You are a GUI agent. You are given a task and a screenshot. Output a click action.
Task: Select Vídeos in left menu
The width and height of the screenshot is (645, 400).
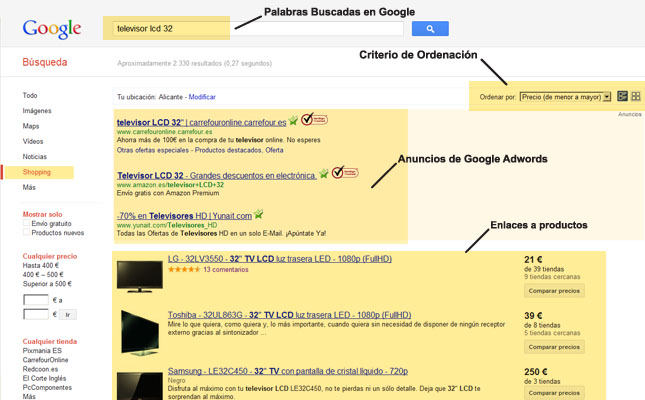point(33,141)
